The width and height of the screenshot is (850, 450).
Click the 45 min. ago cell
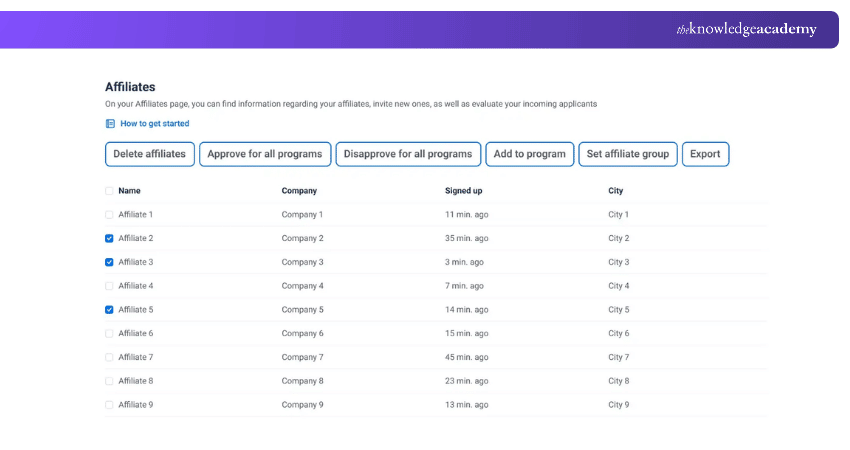click(x=467, y=357)
